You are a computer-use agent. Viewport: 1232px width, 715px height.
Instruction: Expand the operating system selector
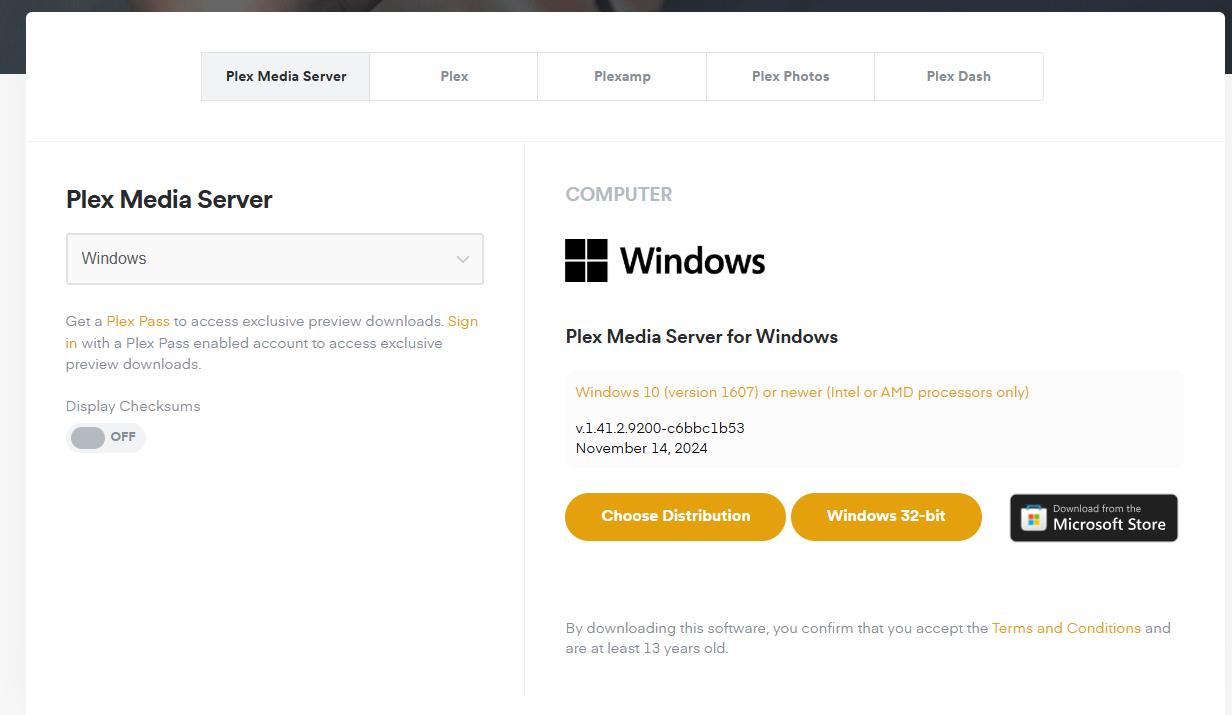(274, 259)
